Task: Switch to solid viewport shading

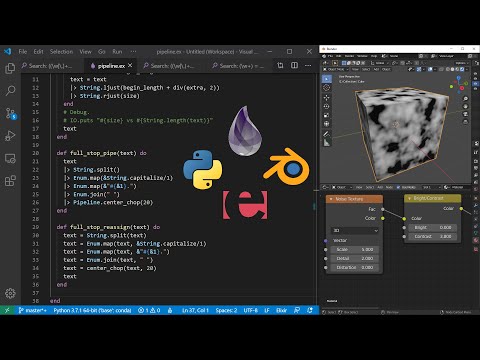Action: click(x=452, y=69)
